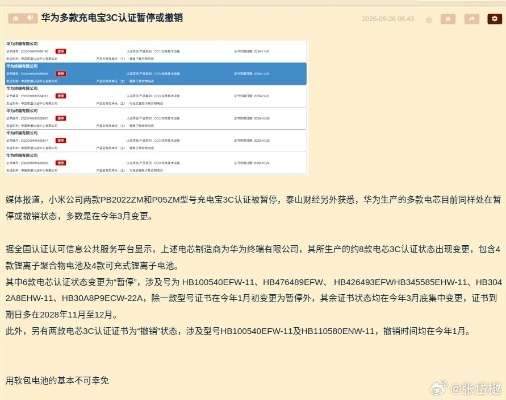Viewport: 506px width, 400px height.
Task: Click the line starting with 其中6款电芯认证状态
Action: click(254, 298)
